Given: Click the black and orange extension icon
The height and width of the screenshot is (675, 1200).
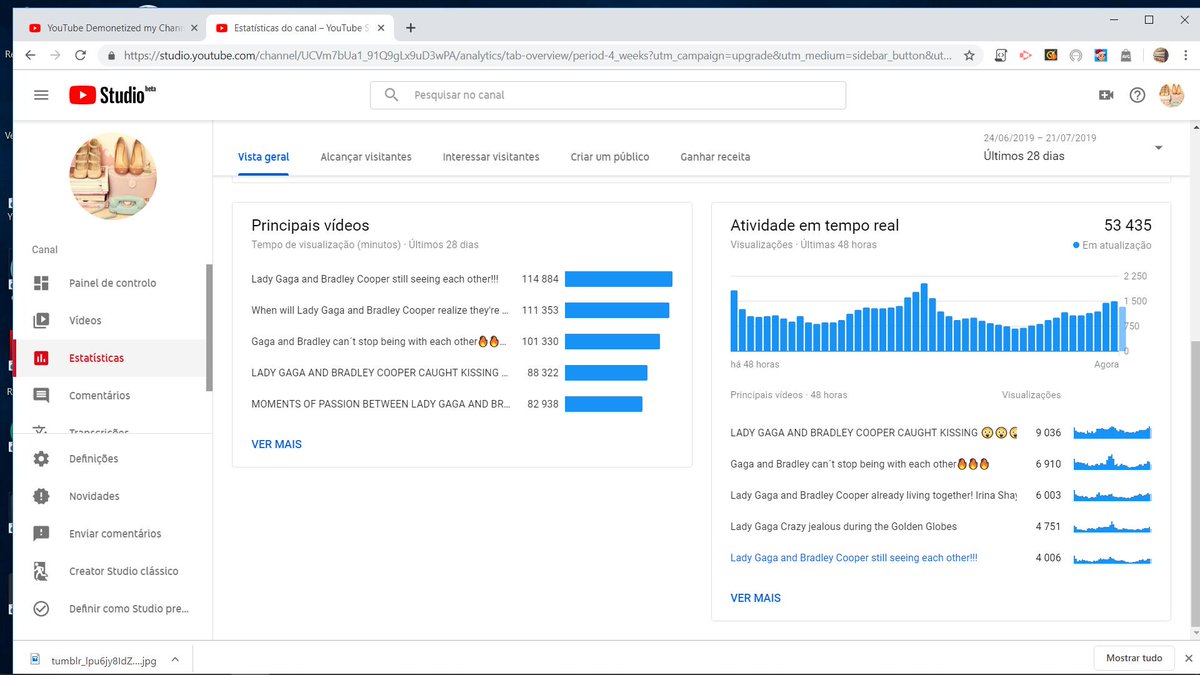Looking at the screenshot, I should (1051, 56).
